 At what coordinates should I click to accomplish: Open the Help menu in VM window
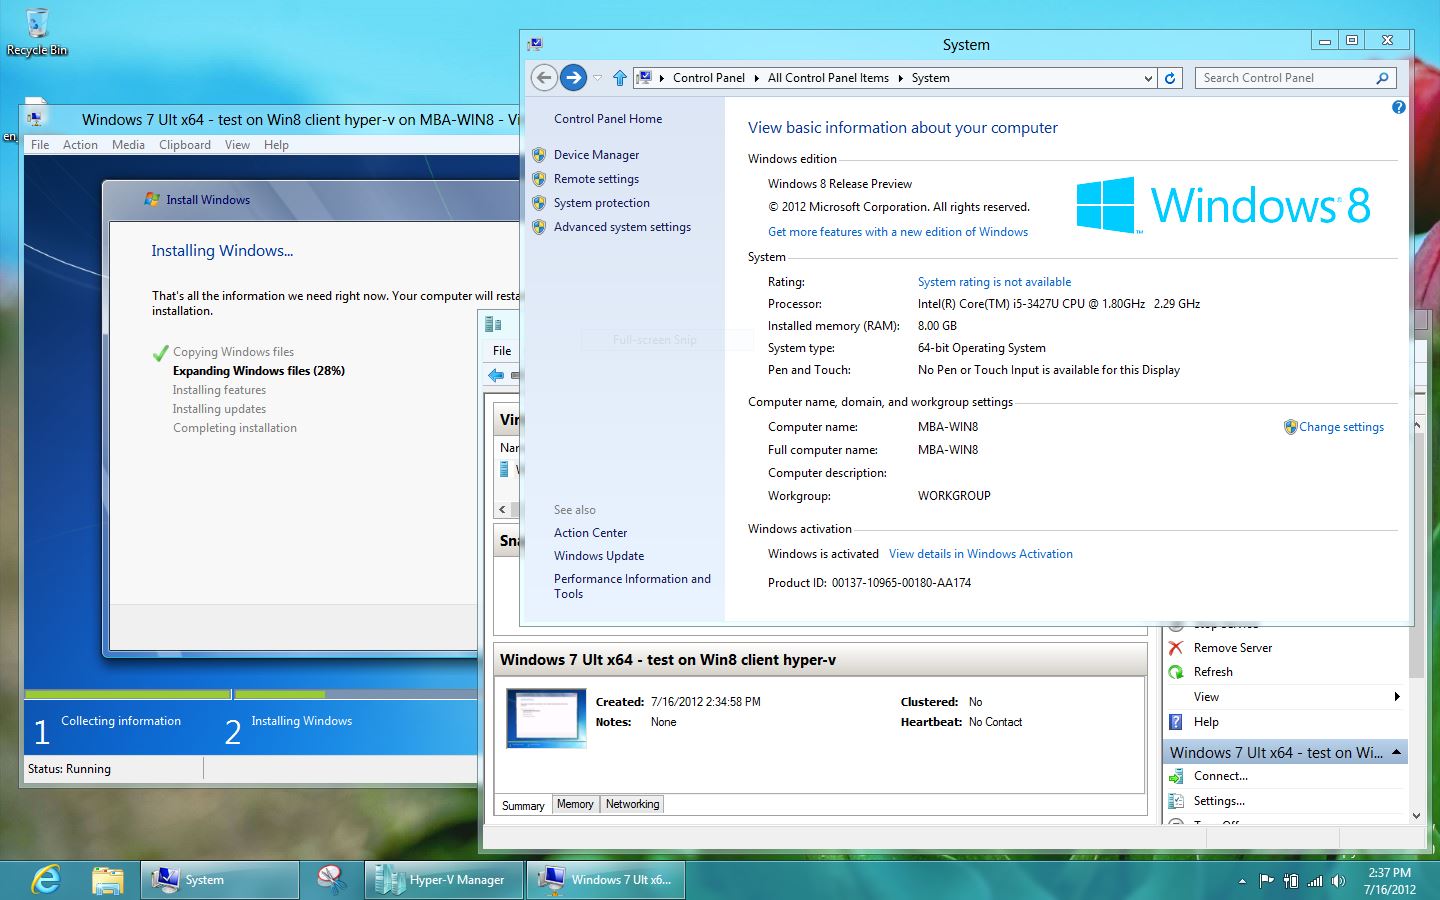pyautogui.click(x=276, y=145)
